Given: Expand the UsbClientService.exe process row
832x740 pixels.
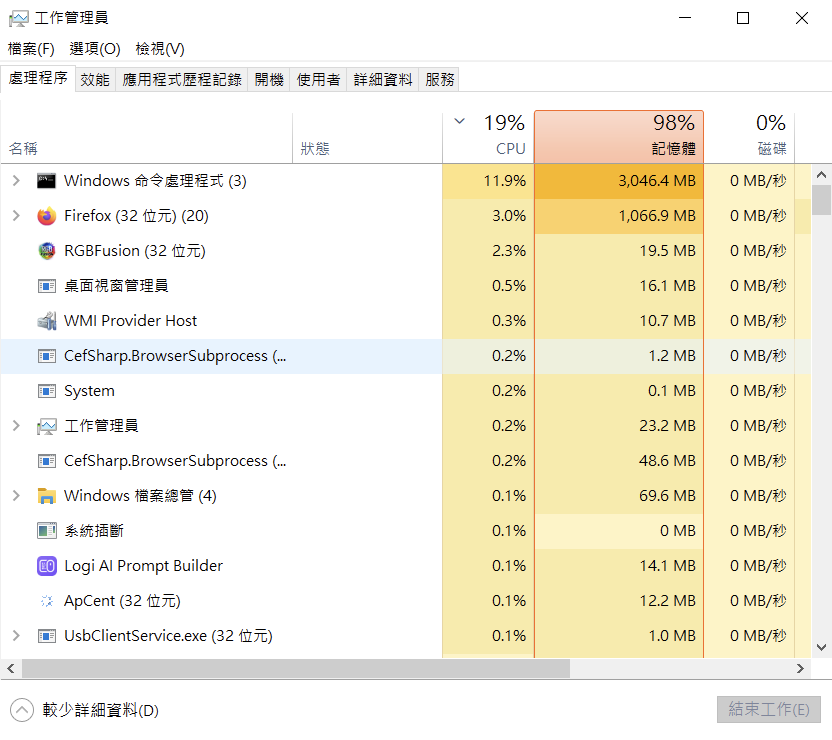Looking at the screenshot, I should click(x=16, y=635).
